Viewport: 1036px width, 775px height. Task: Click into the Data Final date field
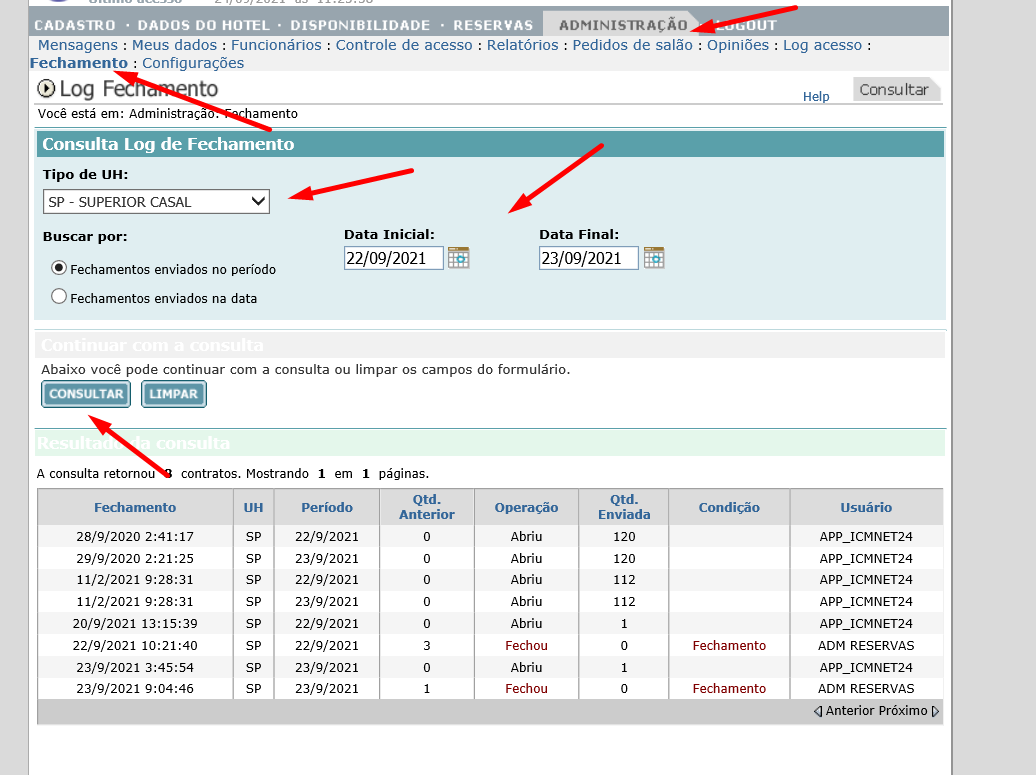589,258
